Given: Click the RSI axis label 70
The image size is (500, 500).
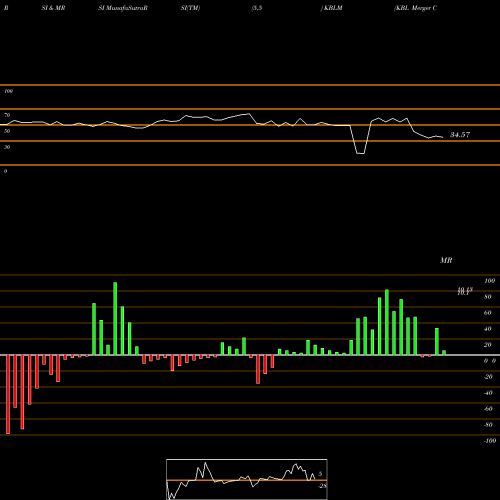Looking at the screenshot, I should [x=7, y=115].
